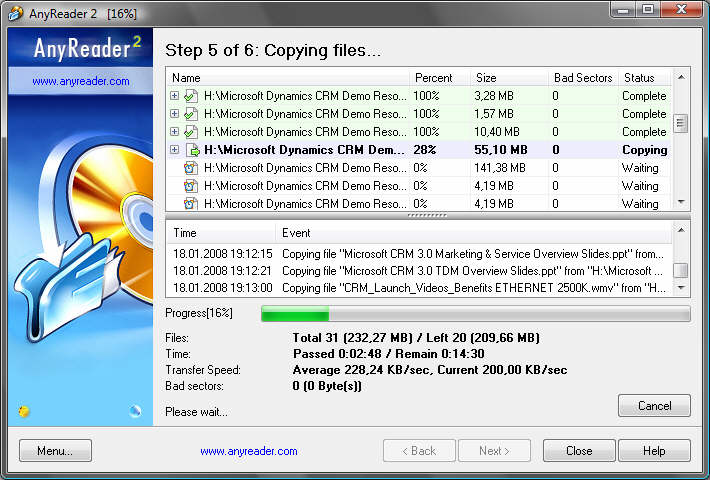This screenshot has width=710, height=480.
Task: Cancel the file copy operation
Action: pyautogui.click(x=654, y=406)
